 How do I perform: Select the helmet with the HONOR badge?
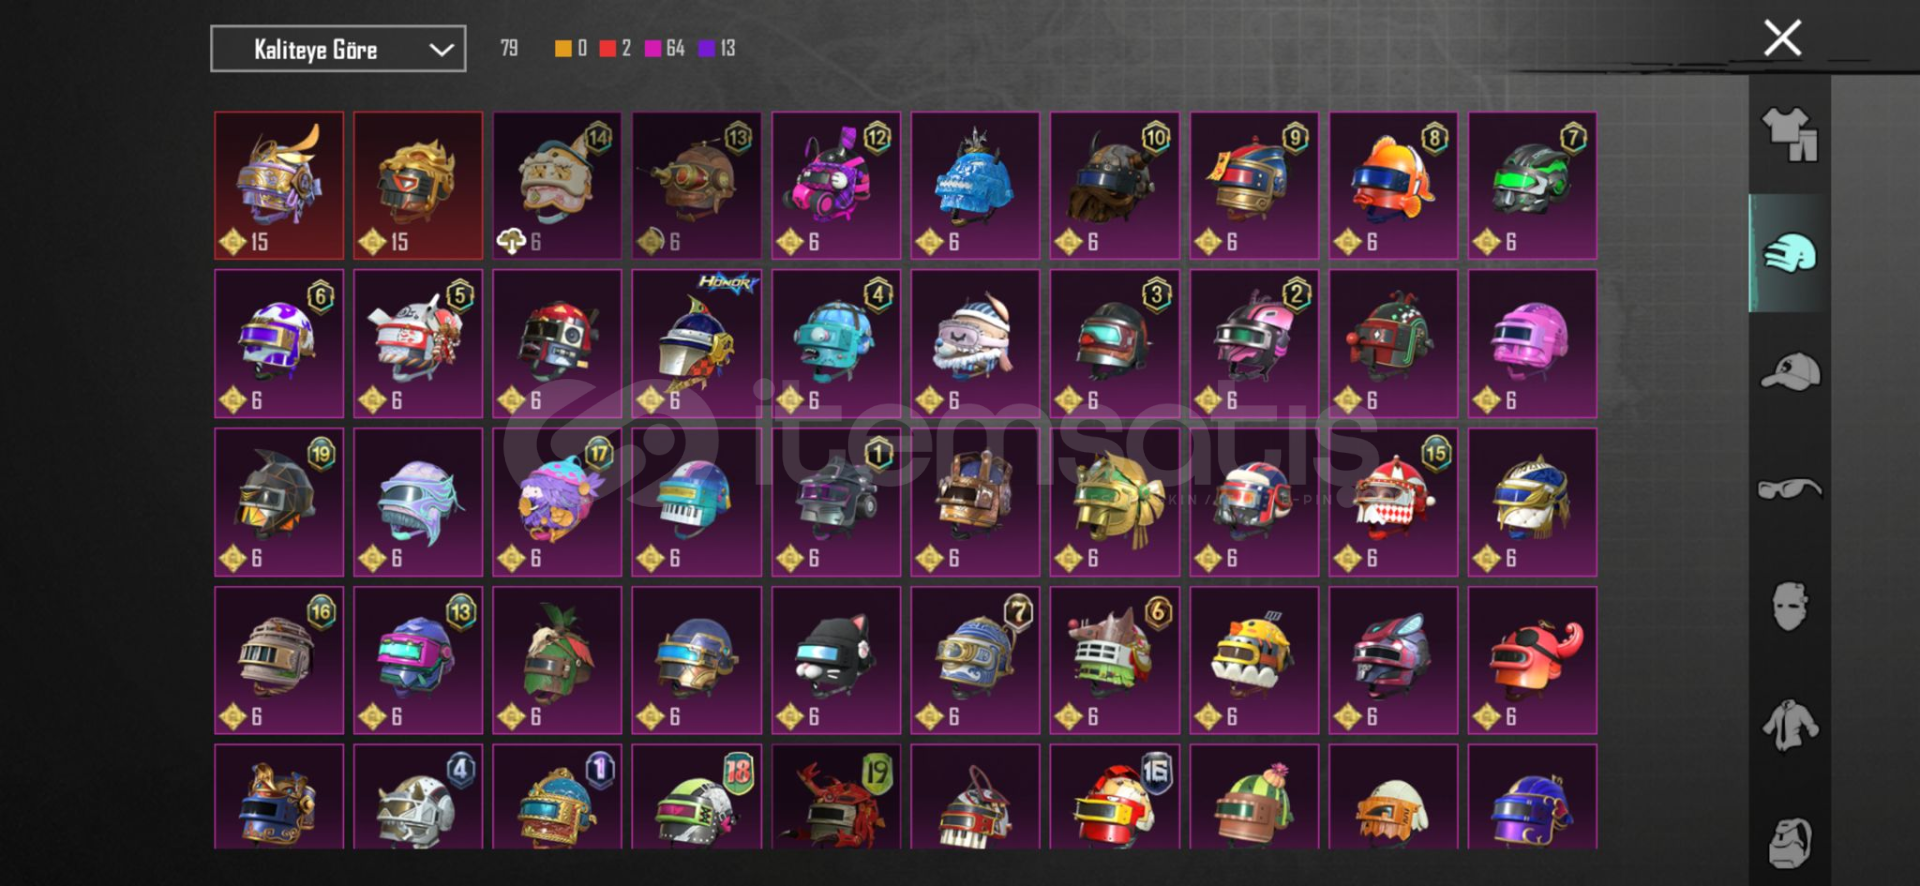tap(697, 343)
